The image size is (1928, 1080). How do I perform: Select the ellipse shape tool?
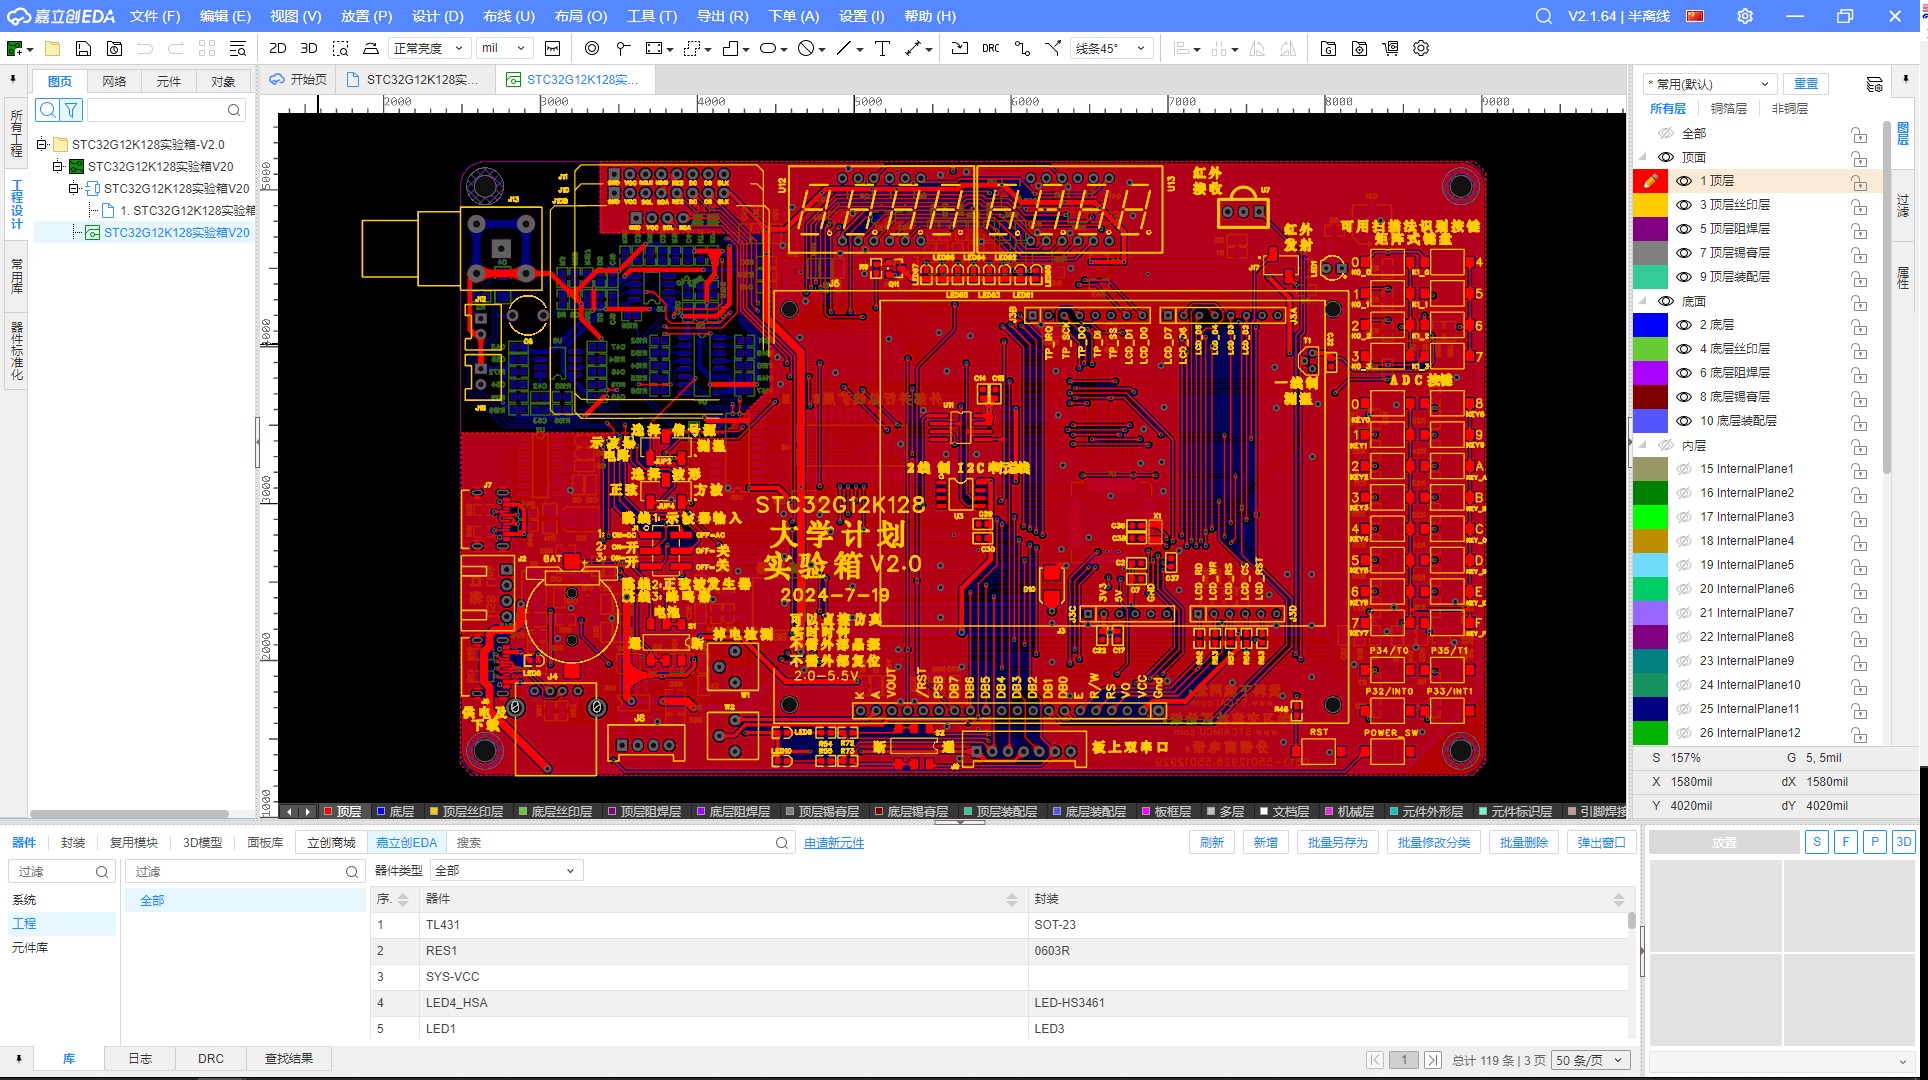[768, 48]
